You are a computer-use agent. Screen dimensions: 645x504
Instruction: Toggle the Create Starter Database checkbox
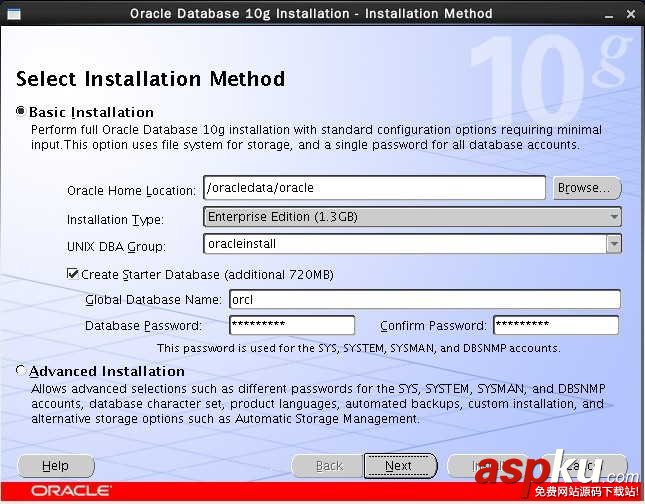[72, 274]
